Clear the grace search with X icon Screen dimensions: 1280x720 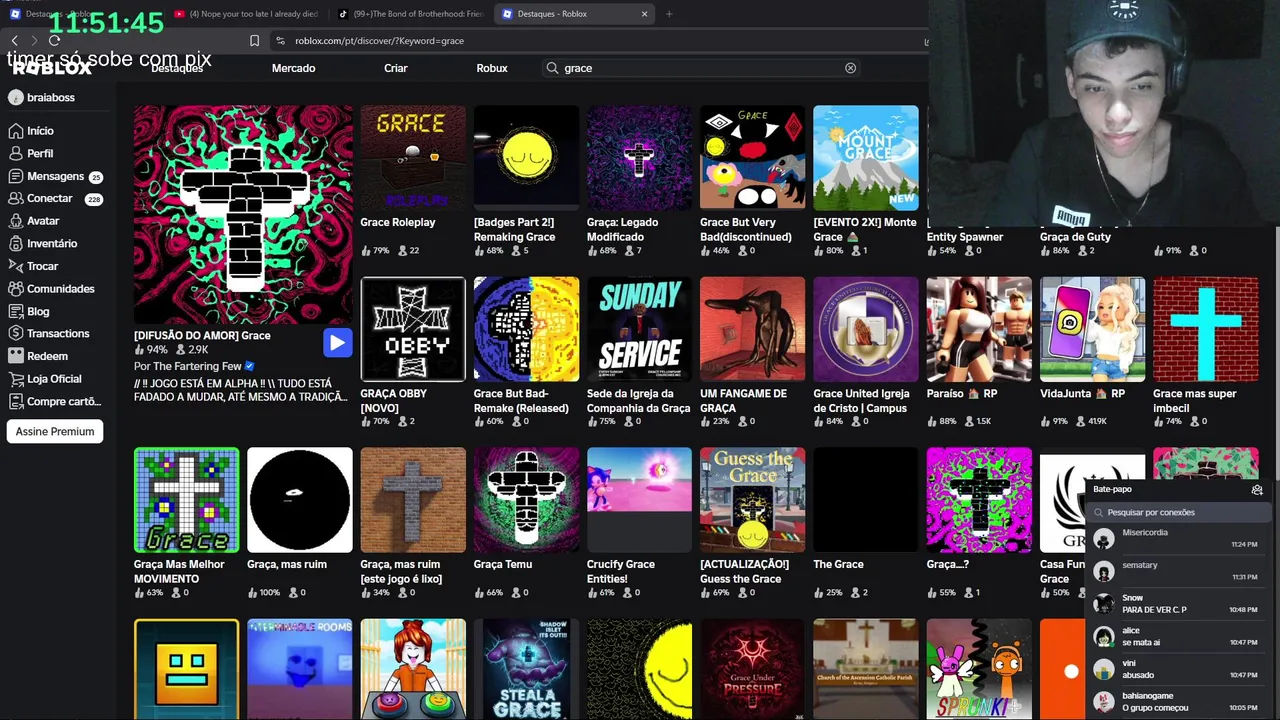850,68
